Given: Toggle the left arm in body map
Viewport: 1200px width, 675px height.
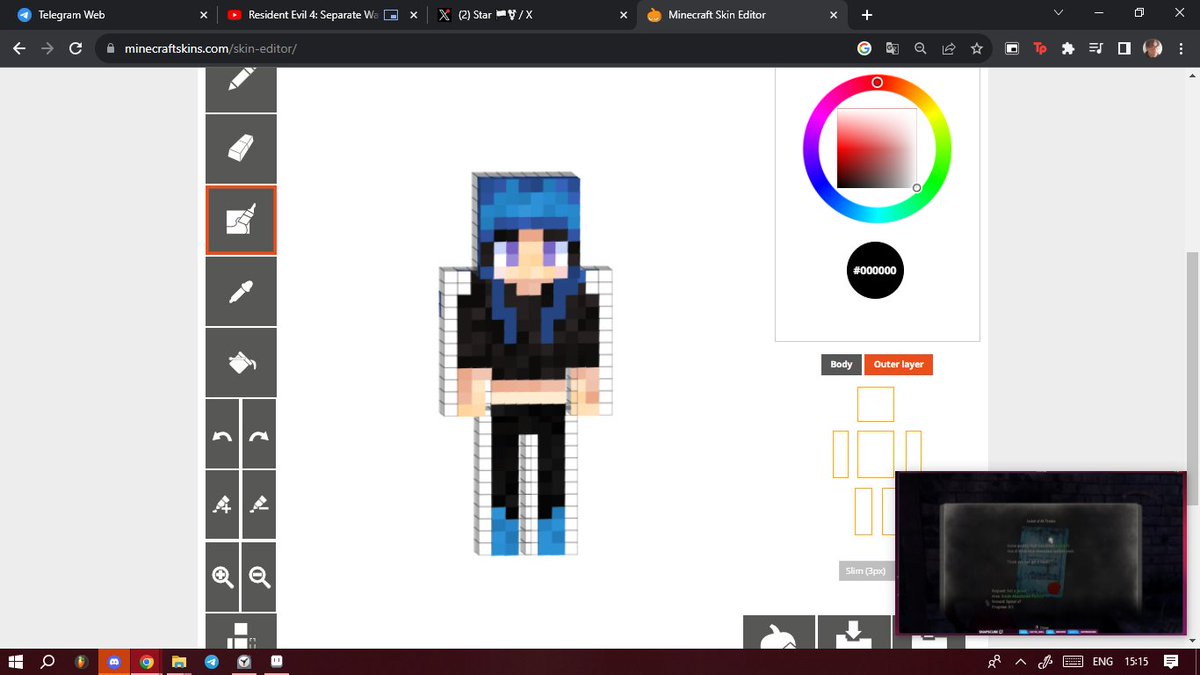Looking at the screenshot, I should (840, 454).
